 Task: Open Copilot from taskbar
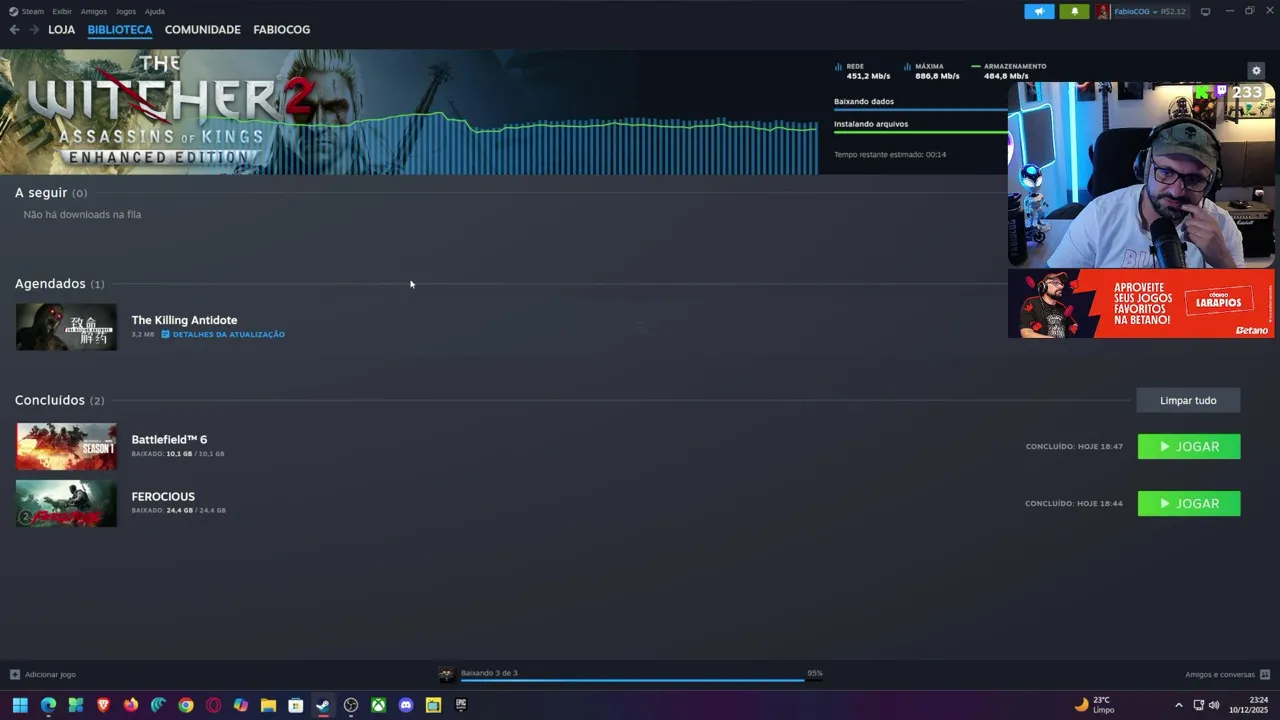[241, 705]
